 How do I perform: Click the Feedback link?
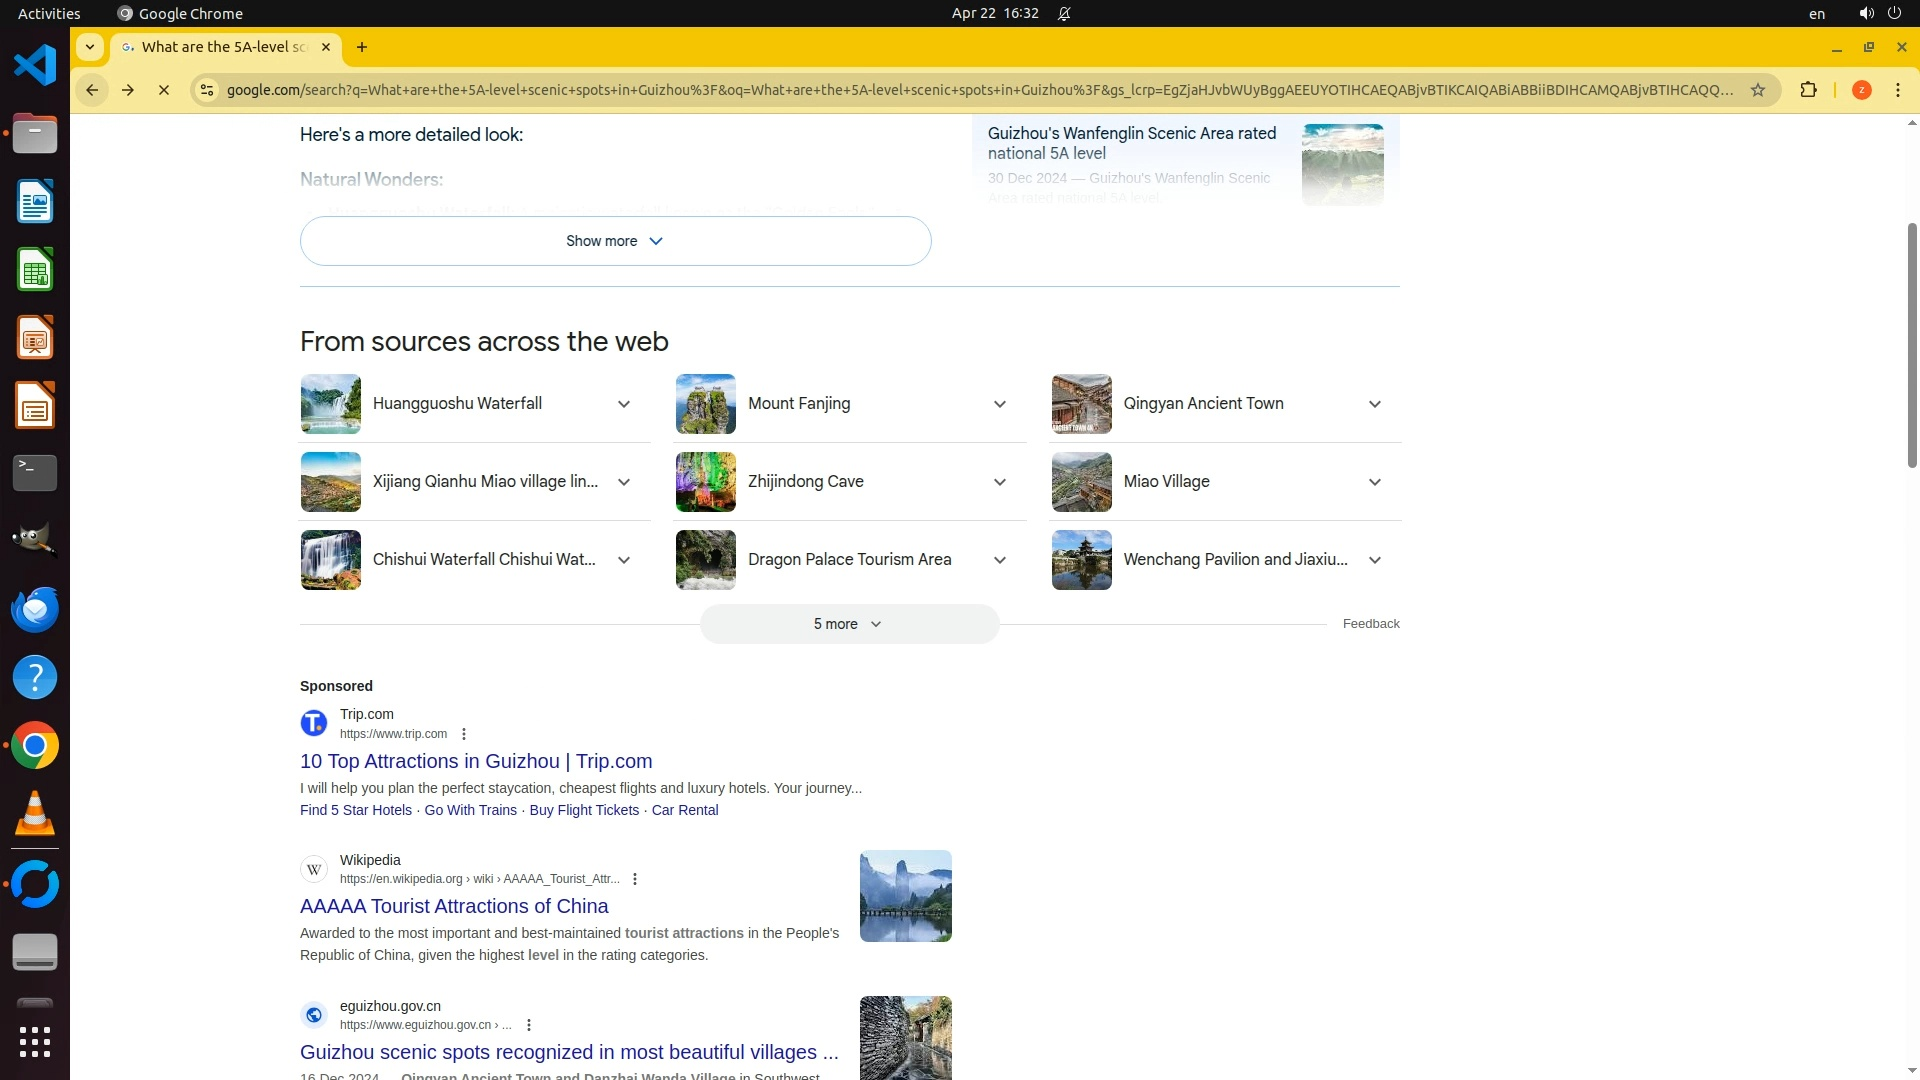[x=1370, y=624]
